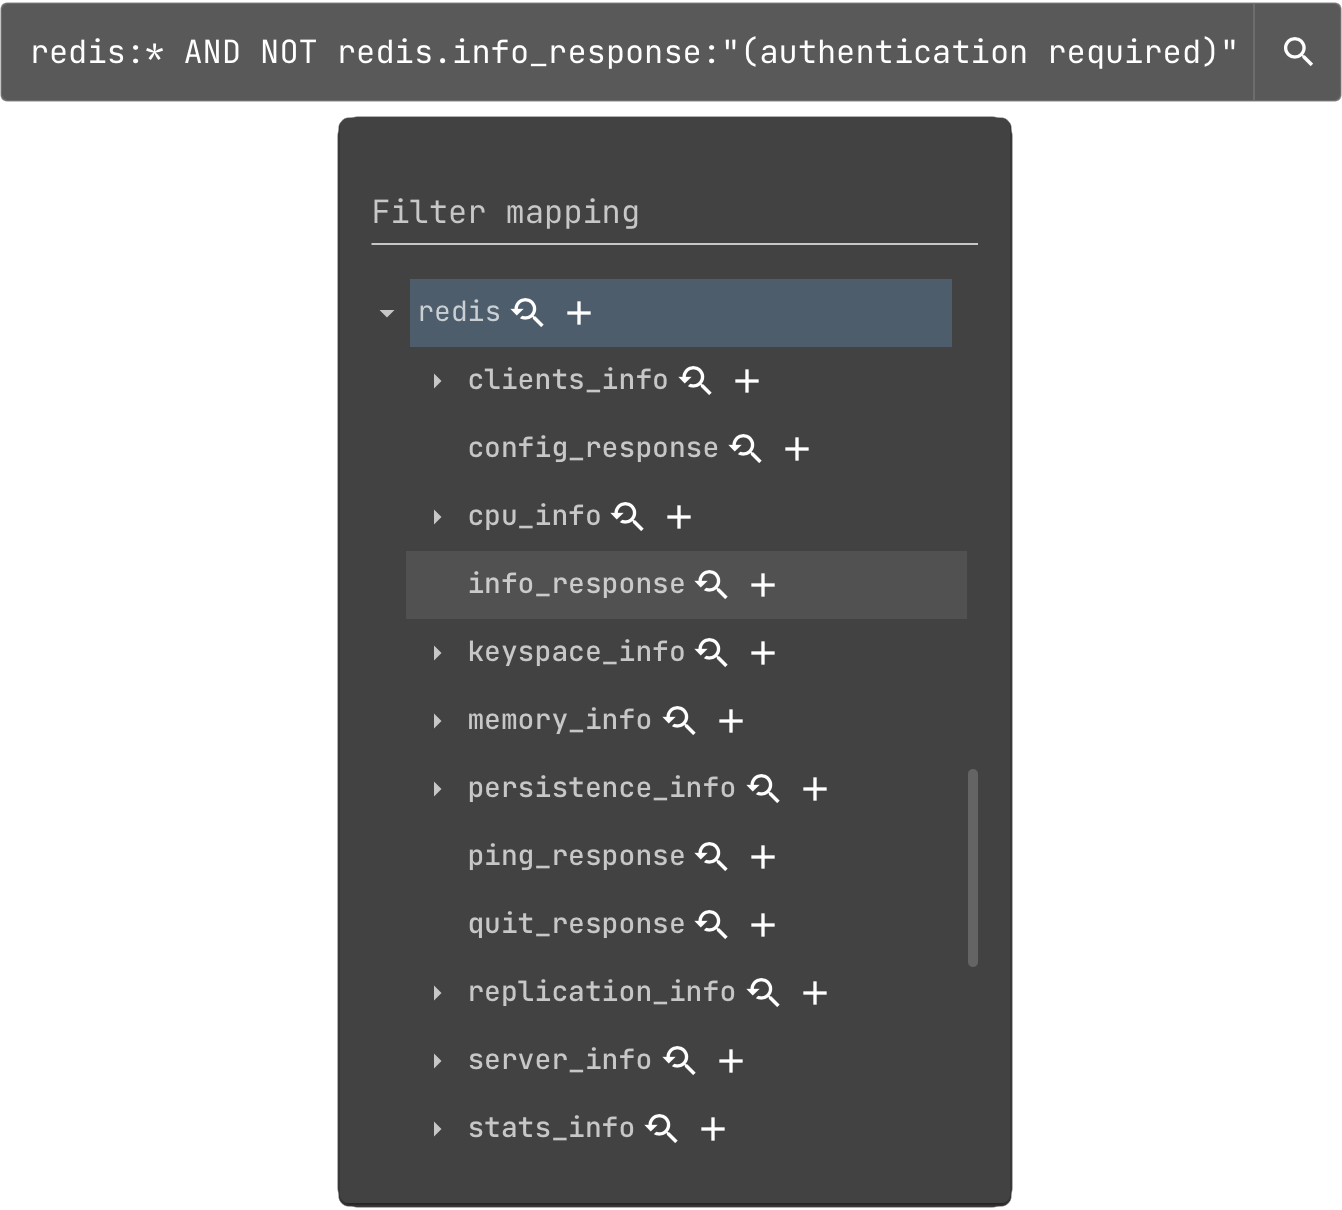
Task: Click the scrollbar in the Filter mapping panel
Action: 973,865
